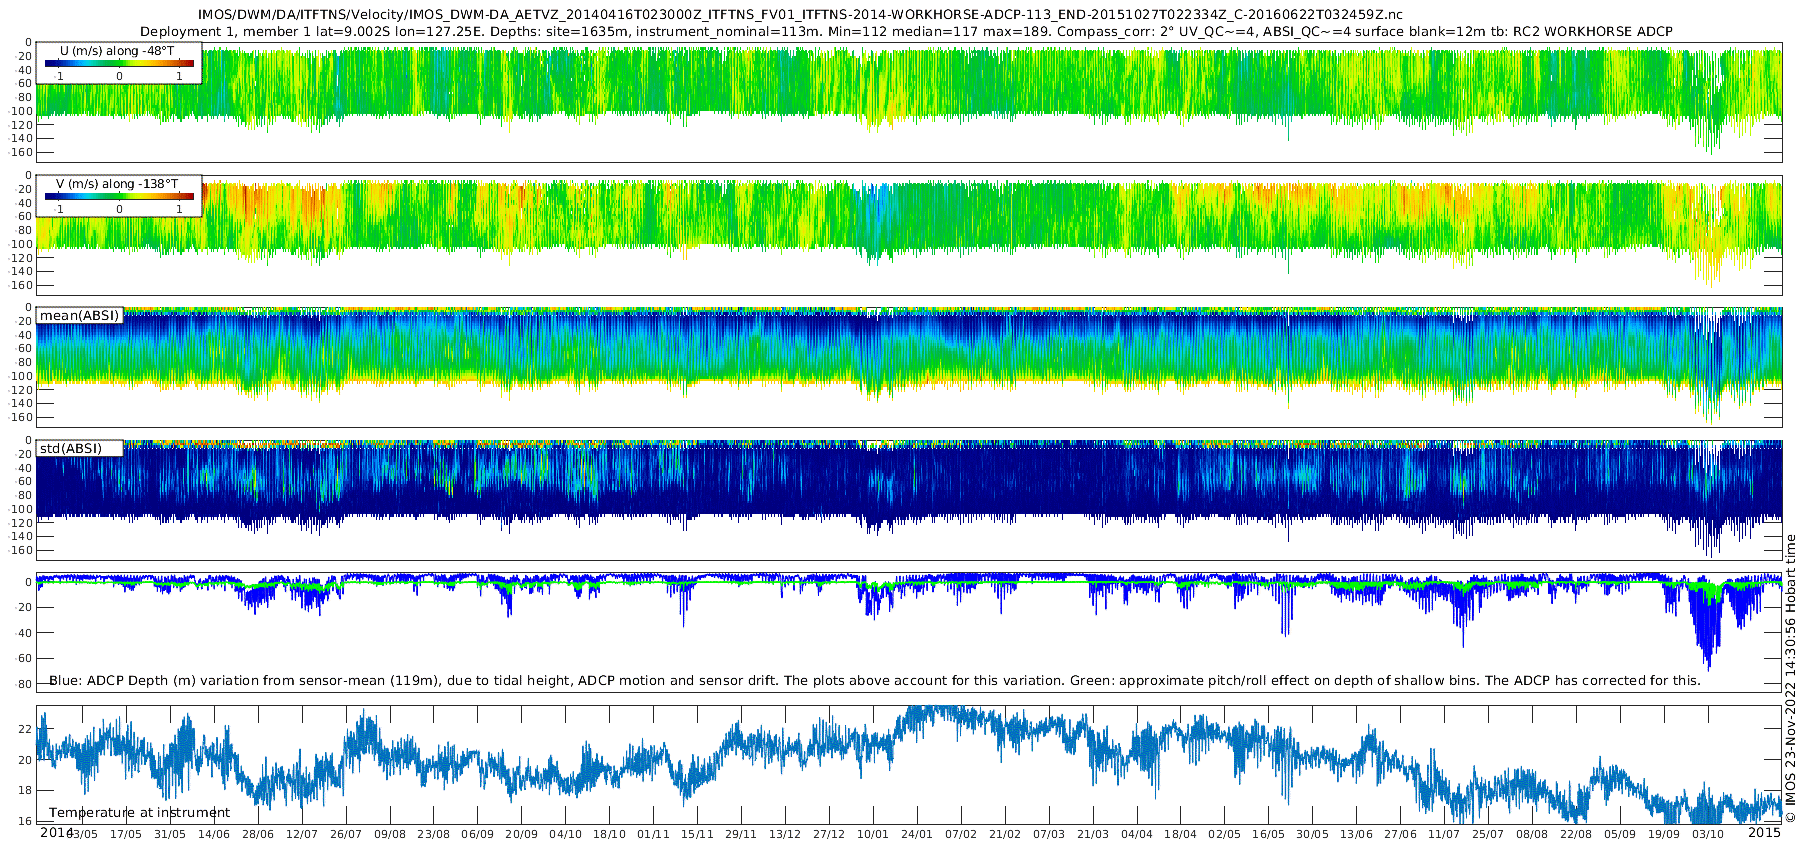Screen dimensions: 1800x850
Task: Click the '2015' year label on time axis
Action: [1764, 833]
